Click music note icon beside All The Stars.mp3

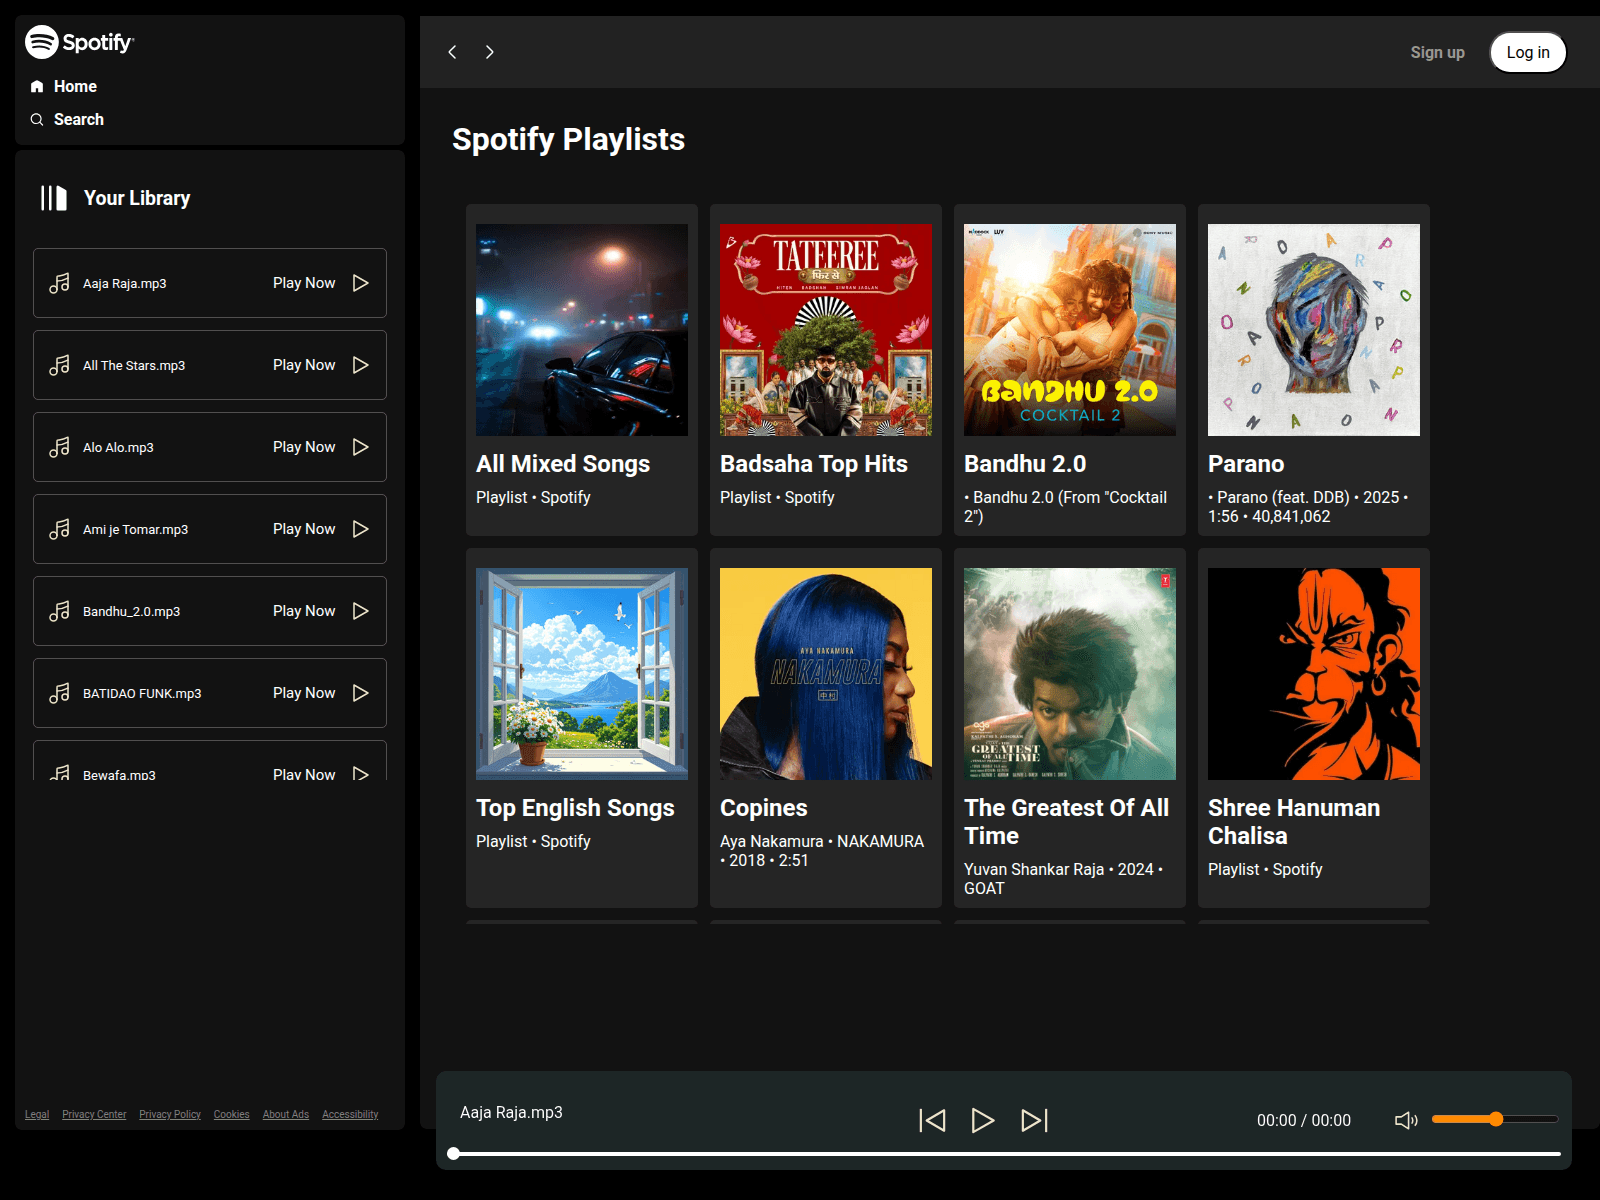(x=59, y=365)
